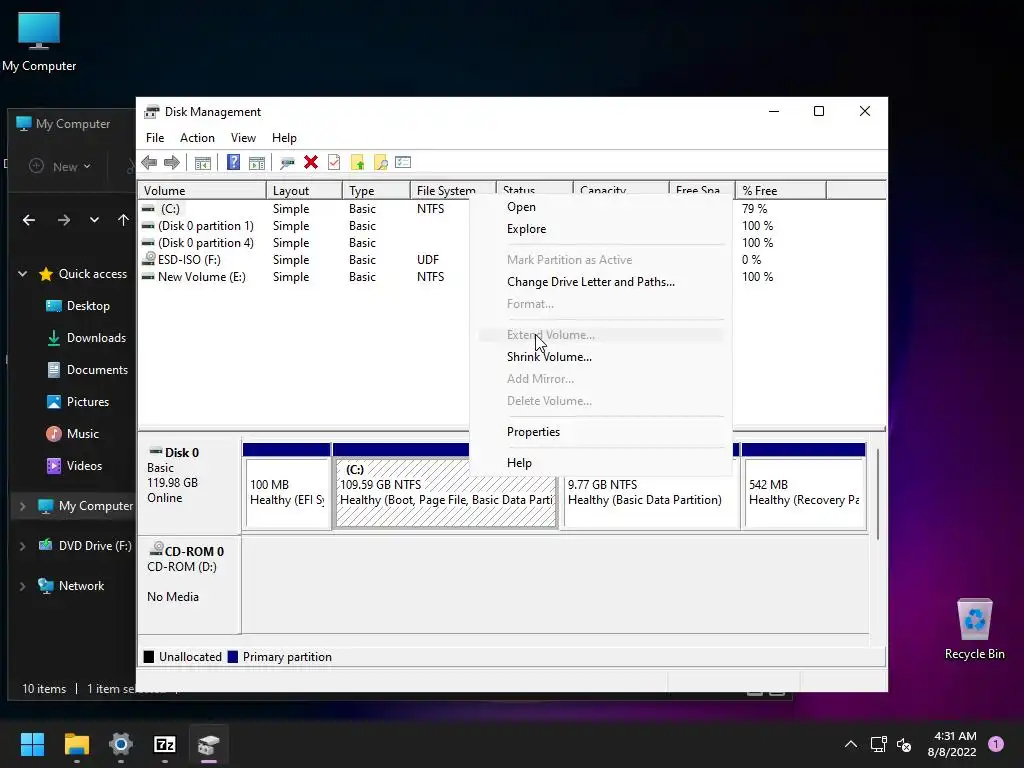This screenshot has width=1024, height=768.
Task: Click the Disk 0 label panel
Action: pyautogui.click(x=189, y=486)
